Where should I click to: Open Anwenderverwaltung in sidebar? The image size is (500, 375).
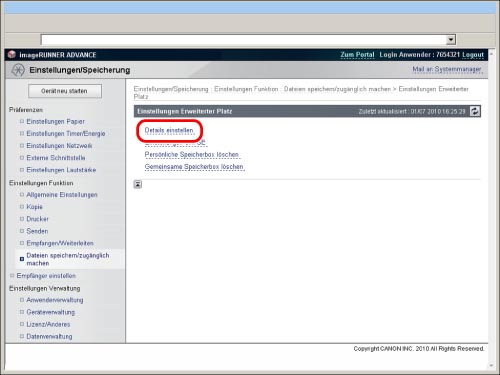[55, 300]
